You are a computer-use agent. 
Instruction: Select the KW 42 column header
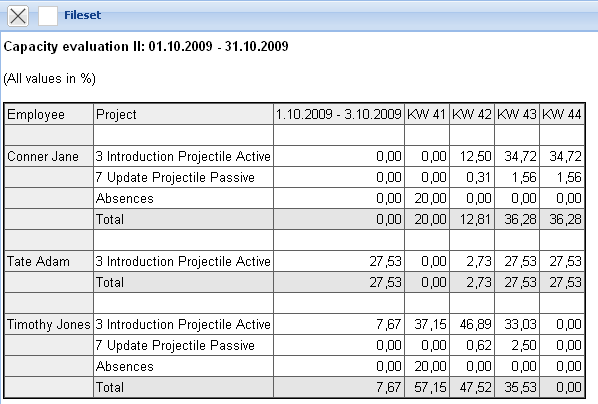point(472,114)
